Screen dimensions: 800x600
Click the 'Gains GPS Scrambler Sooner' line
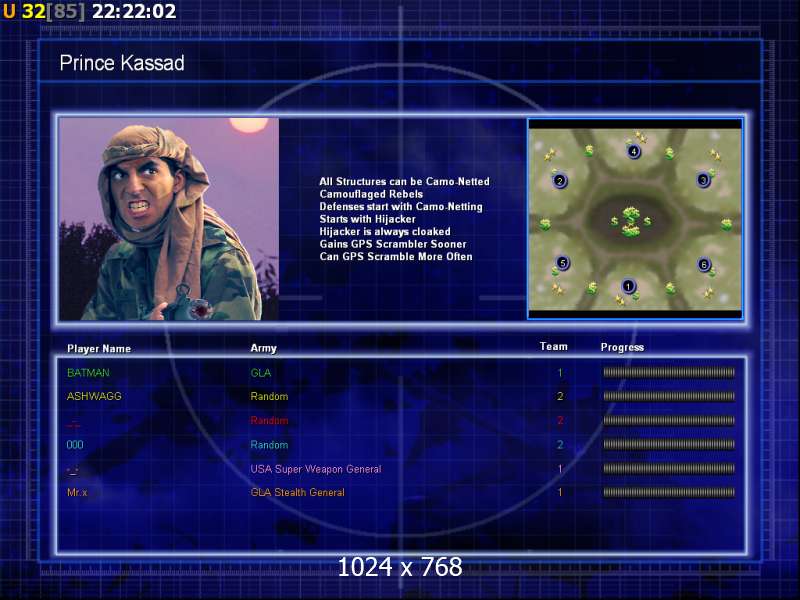pos(393,244)
